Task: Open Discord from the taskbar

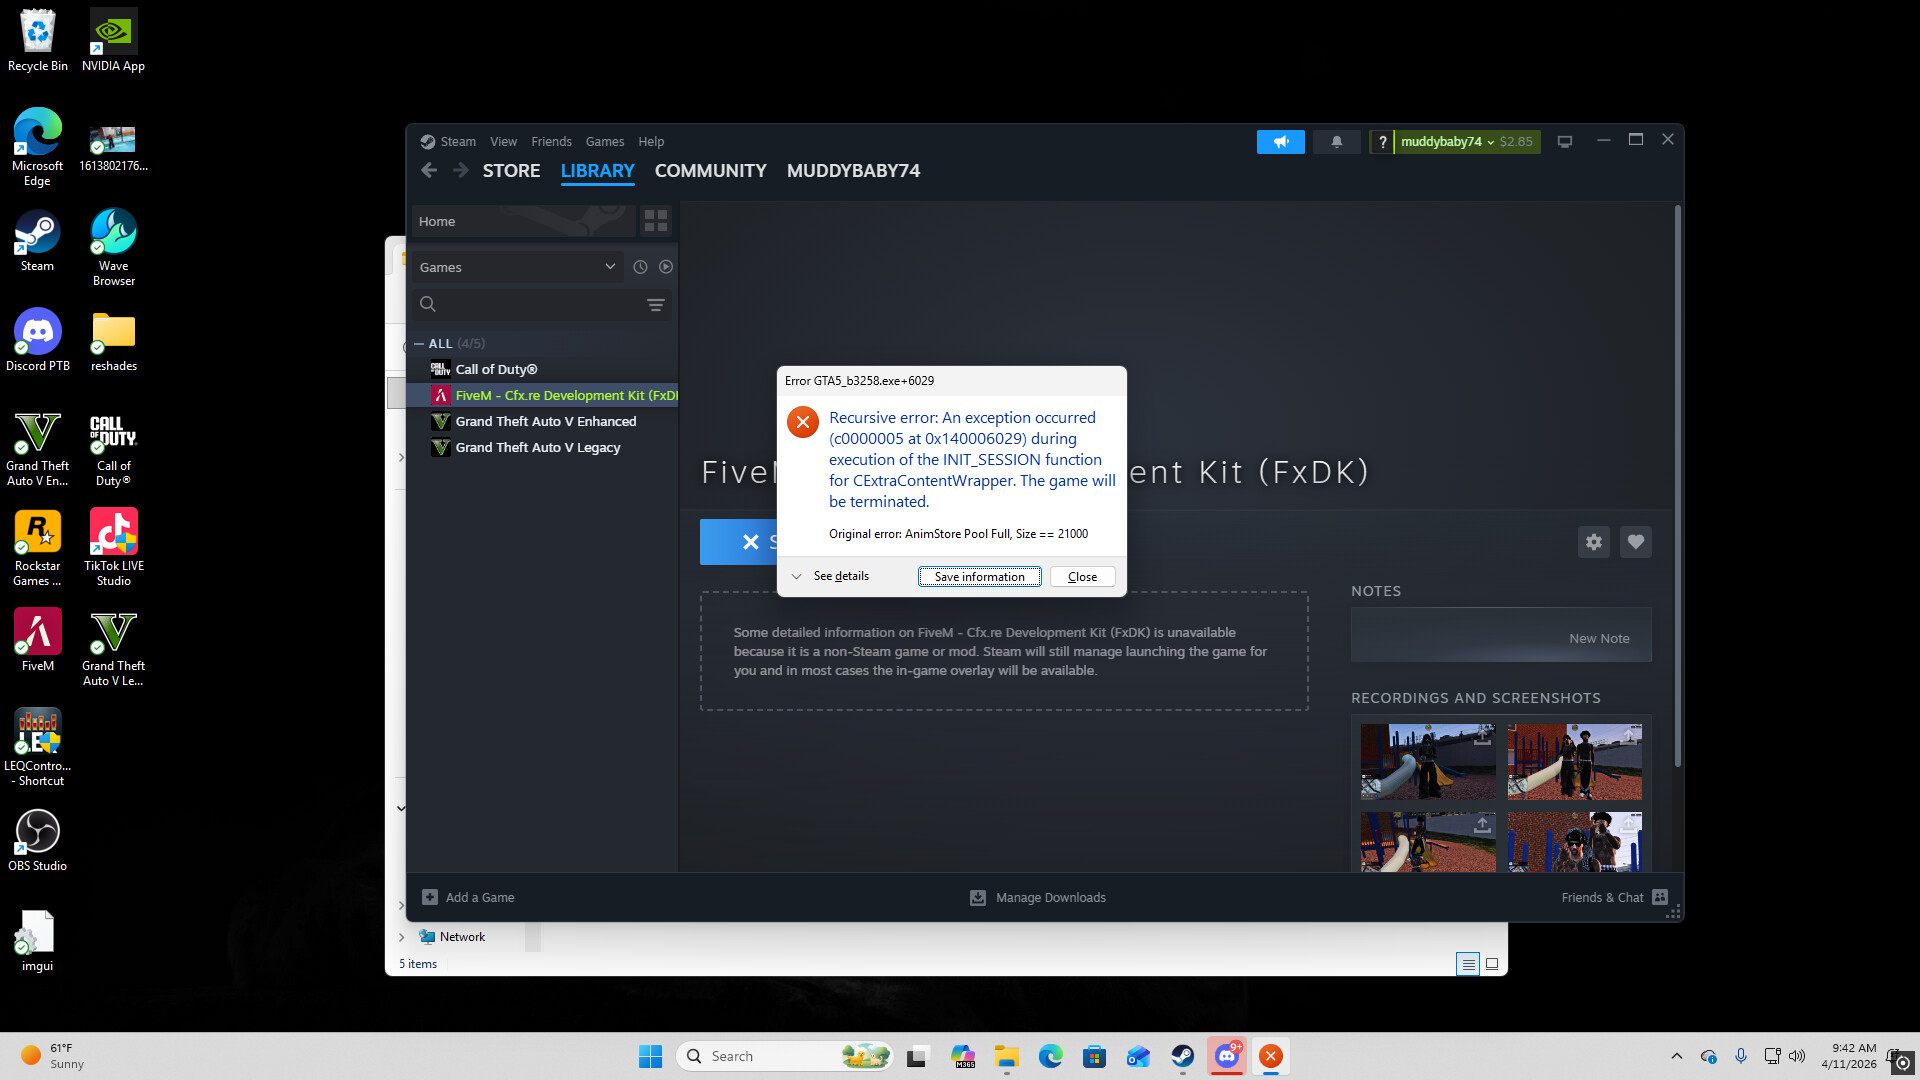Action: 1226,1056
